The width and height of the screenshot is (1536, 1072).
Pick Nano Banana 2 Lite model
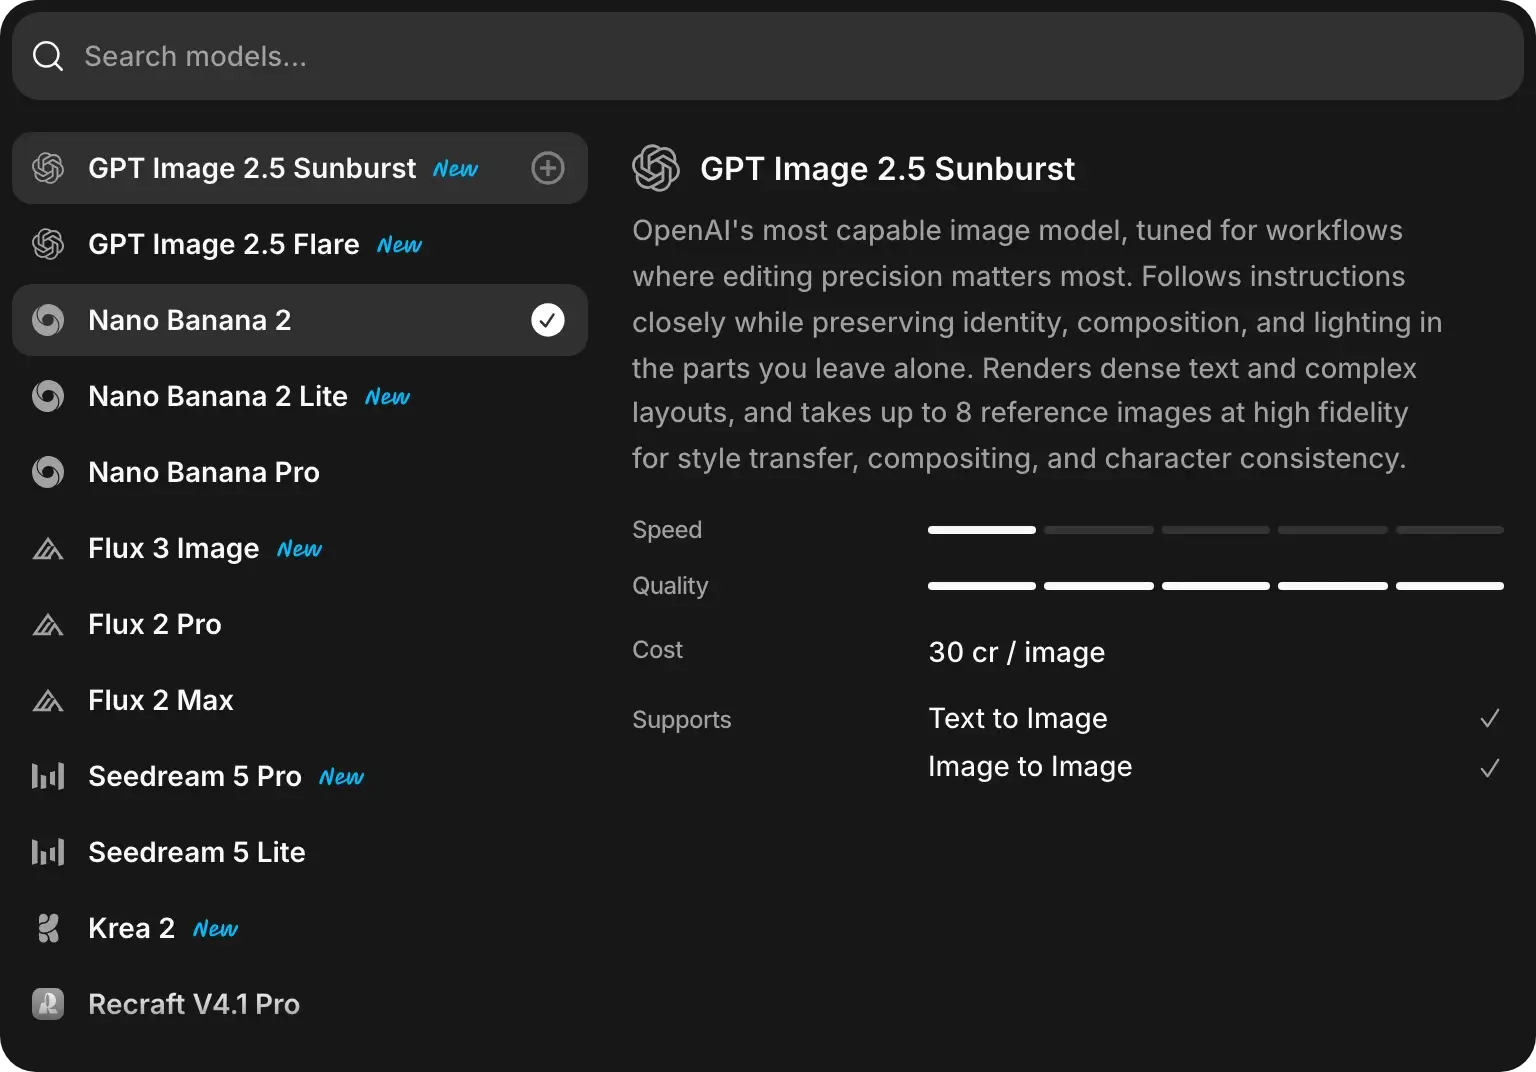point(300,396)
